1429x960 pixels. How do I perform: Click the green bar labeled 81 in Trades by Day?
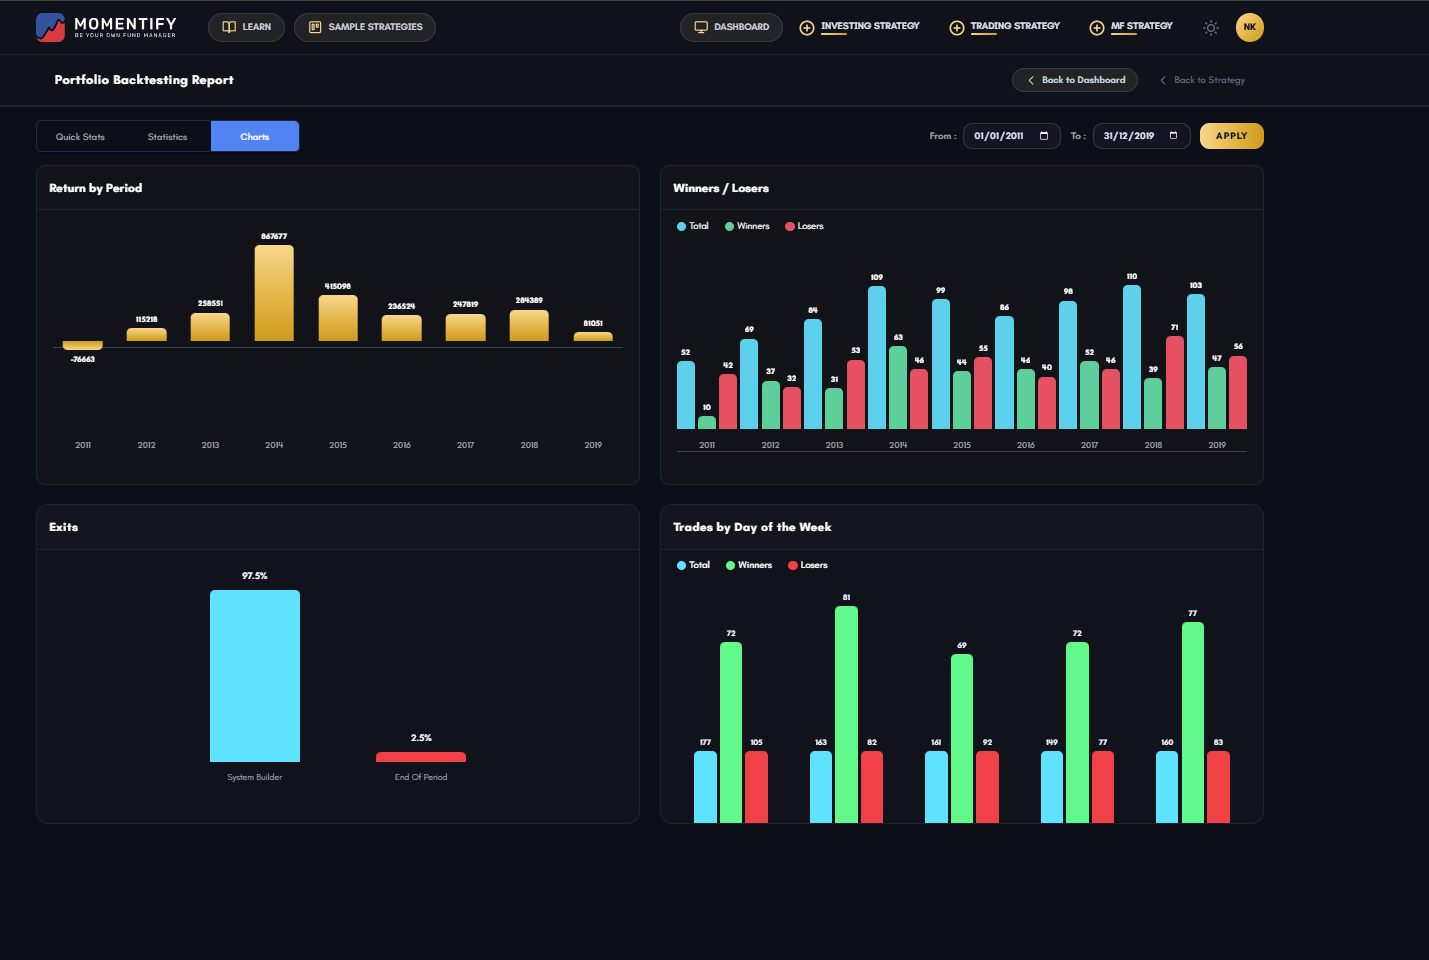click(x=846, y=715)
